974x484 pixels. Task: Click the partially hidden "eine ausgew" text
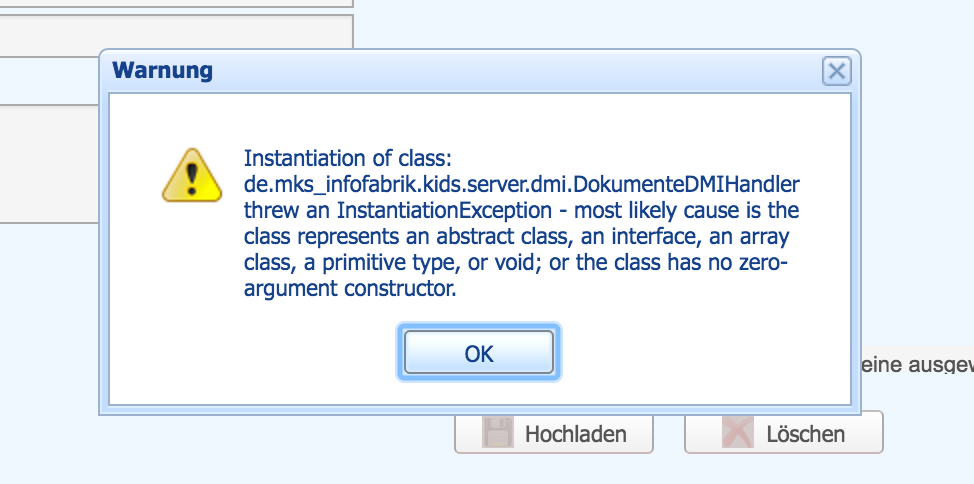[915, 366]
